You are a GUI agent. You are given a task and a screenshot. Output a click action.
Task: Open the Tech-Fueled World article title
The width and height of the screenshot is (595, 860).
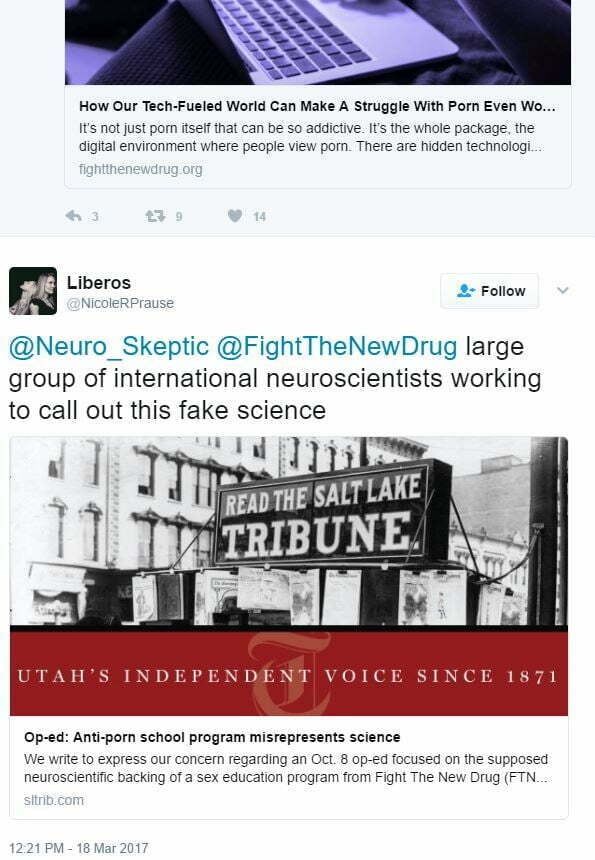click(317, 106)
